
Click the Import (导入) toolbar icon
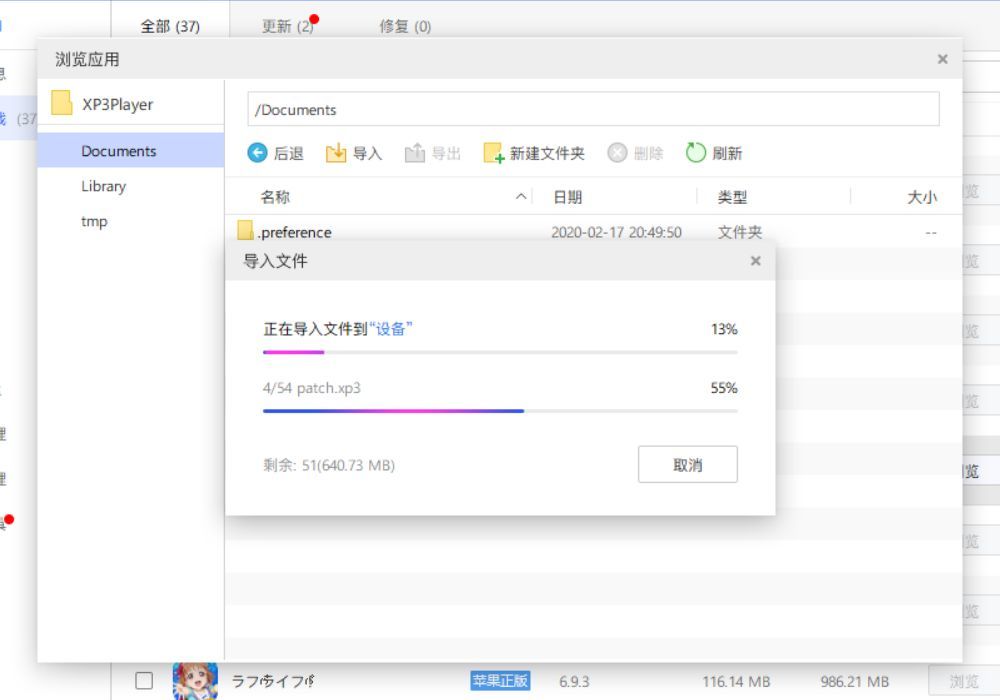coord(336,153)
